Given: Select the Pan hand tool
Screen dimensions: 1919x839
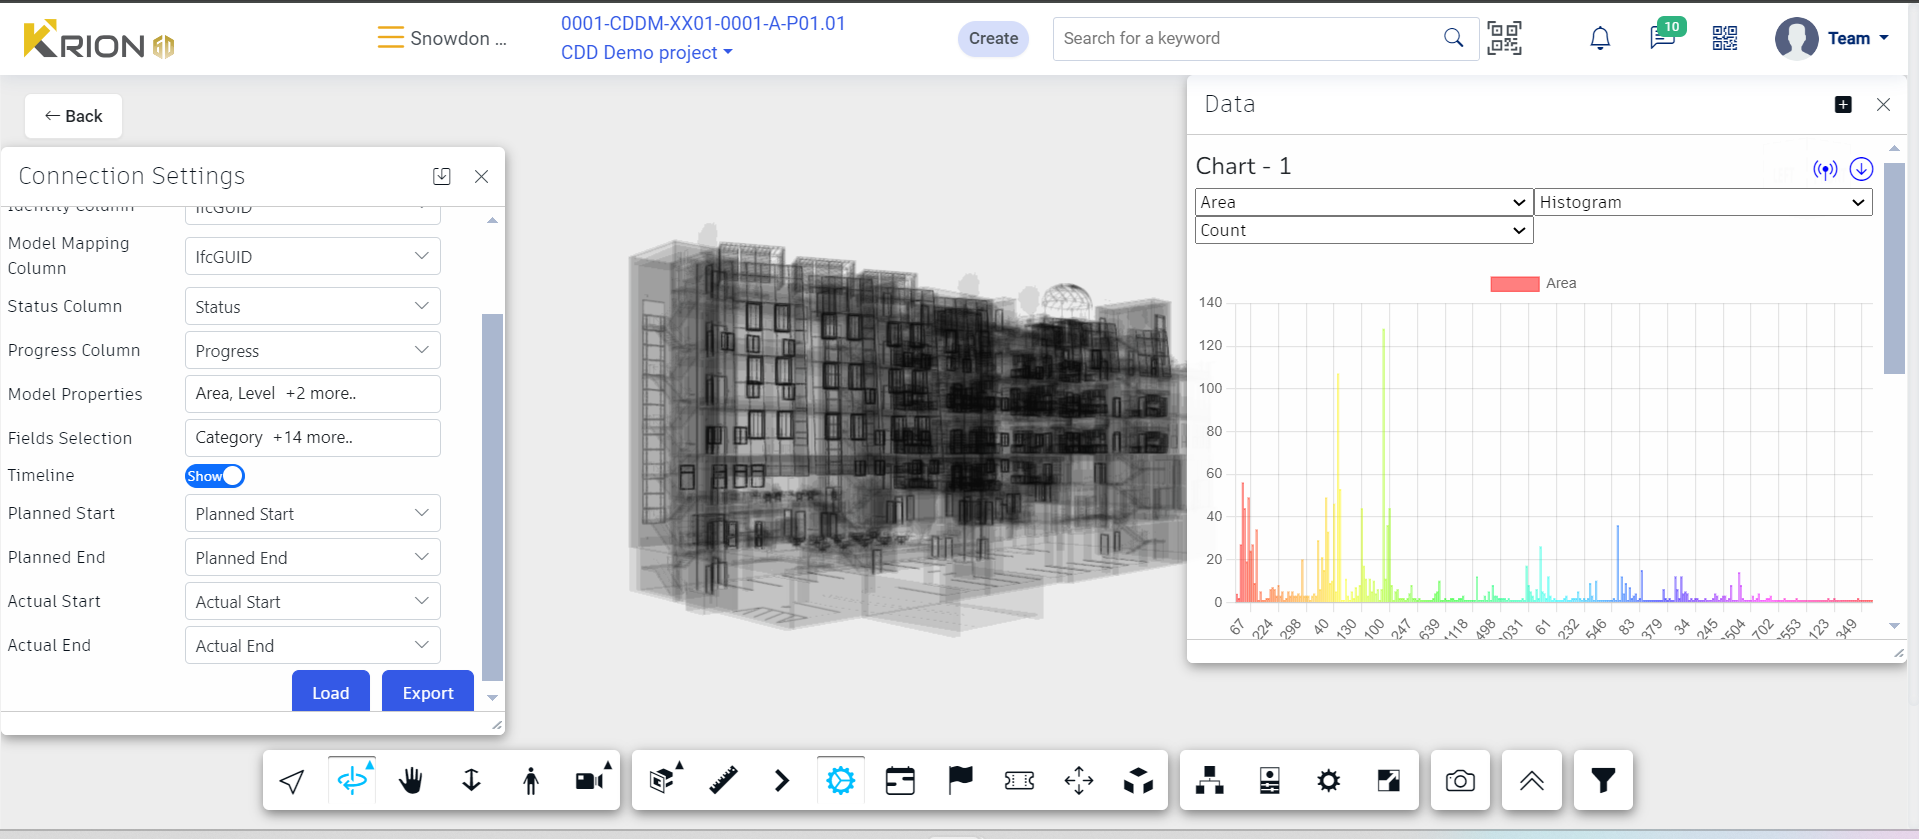Looking at the screenshot, I should [411, 780].
